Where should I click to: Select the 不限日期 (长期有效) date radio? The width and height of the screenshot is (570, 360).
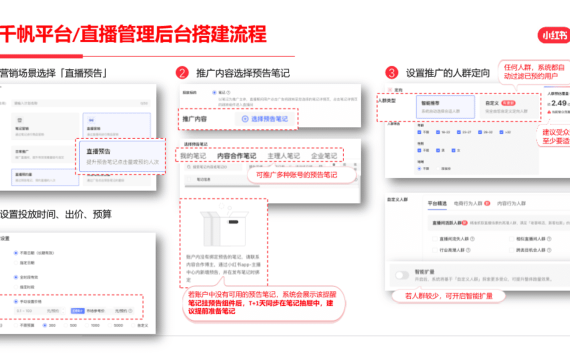click(16, 253)
